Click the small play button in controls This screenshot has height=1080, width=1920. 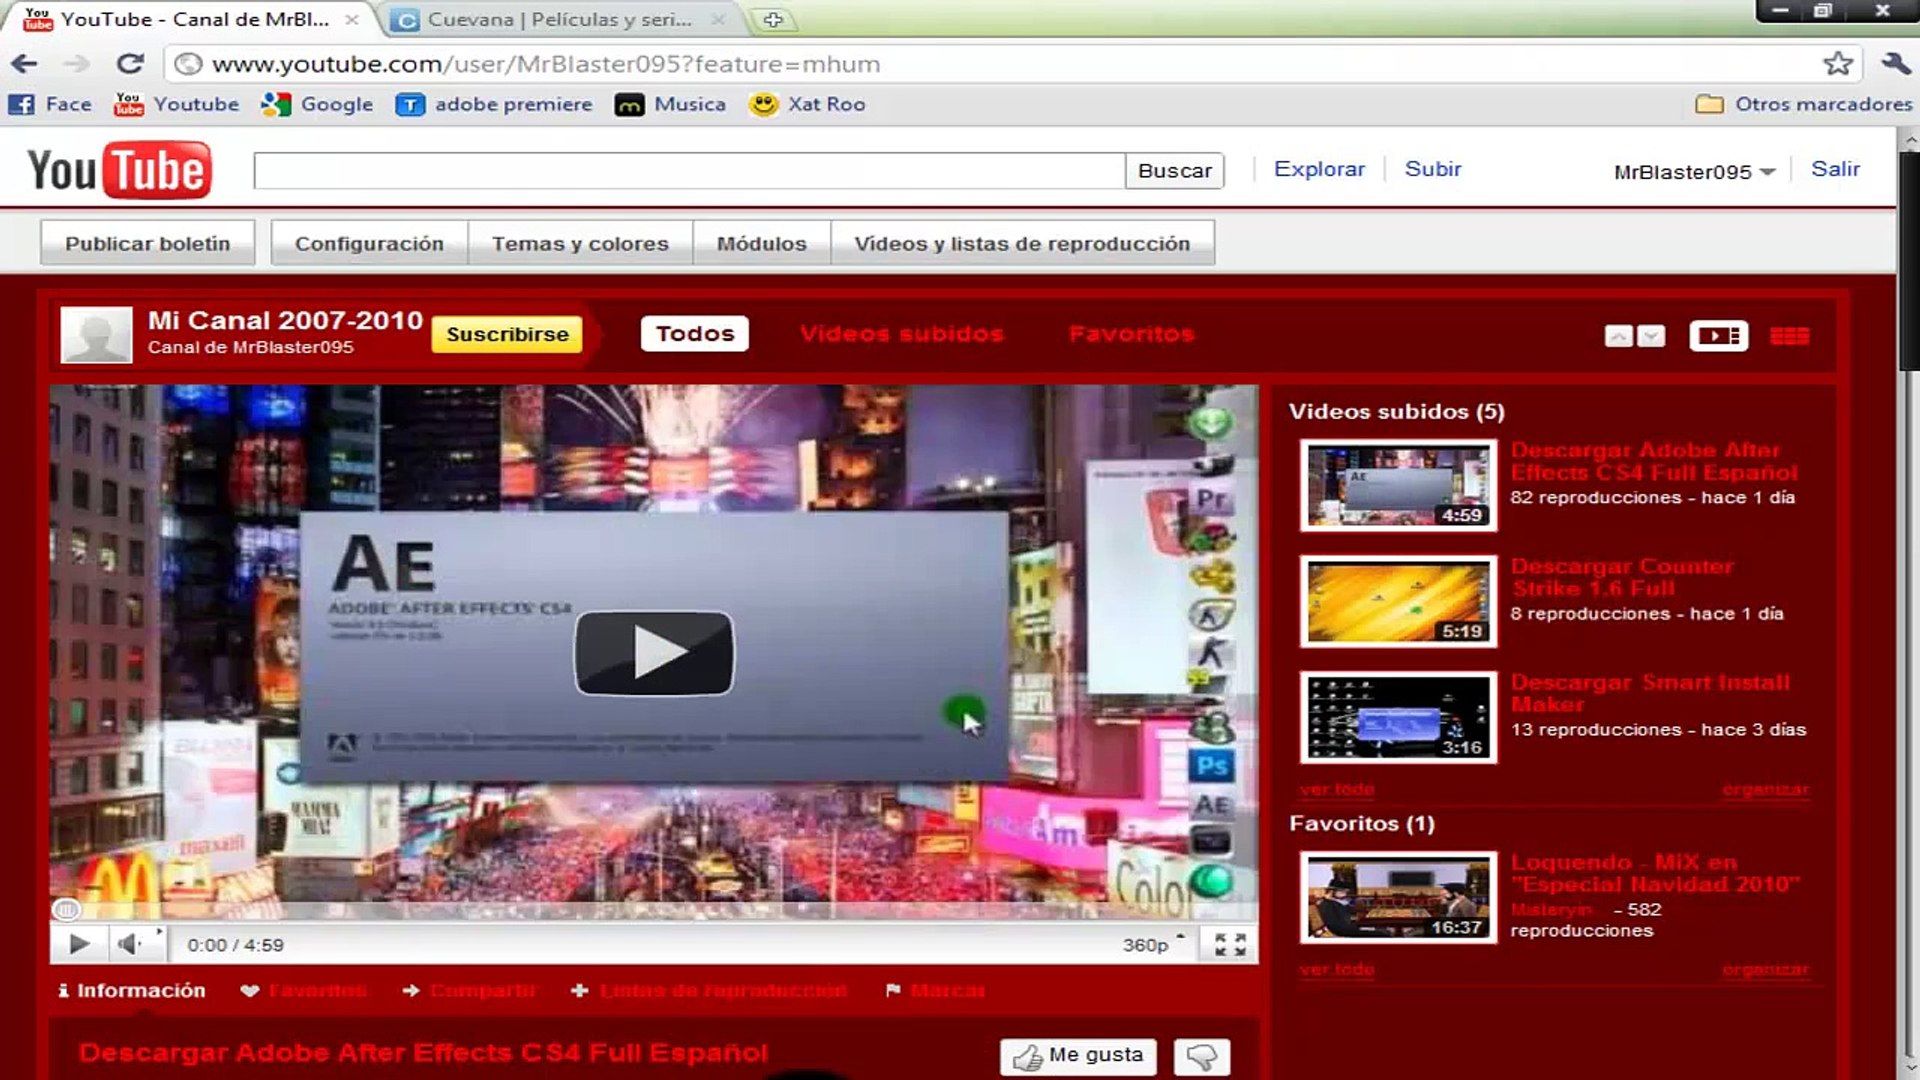point(79,944)
